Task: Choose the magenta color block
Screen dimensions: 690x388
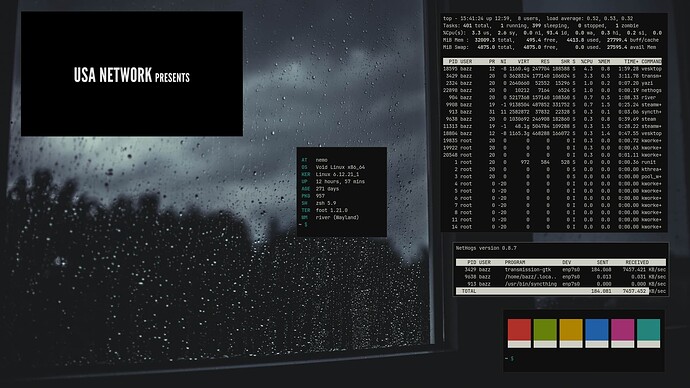Action: 623,333
